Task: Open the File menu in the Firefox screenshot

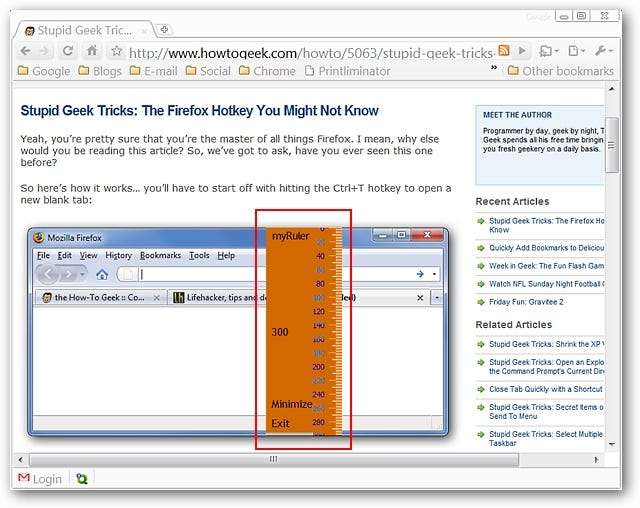Action: [43, 256]
